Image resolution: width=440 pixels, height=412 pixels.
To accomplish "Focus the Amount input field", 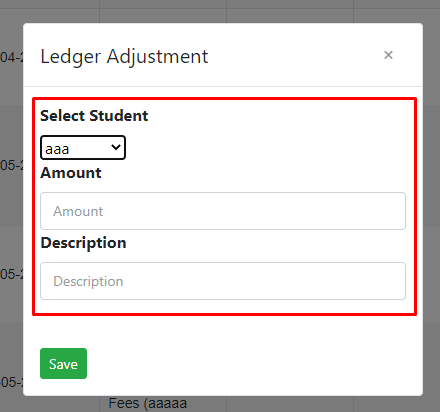I will click(x=223, y=211).
